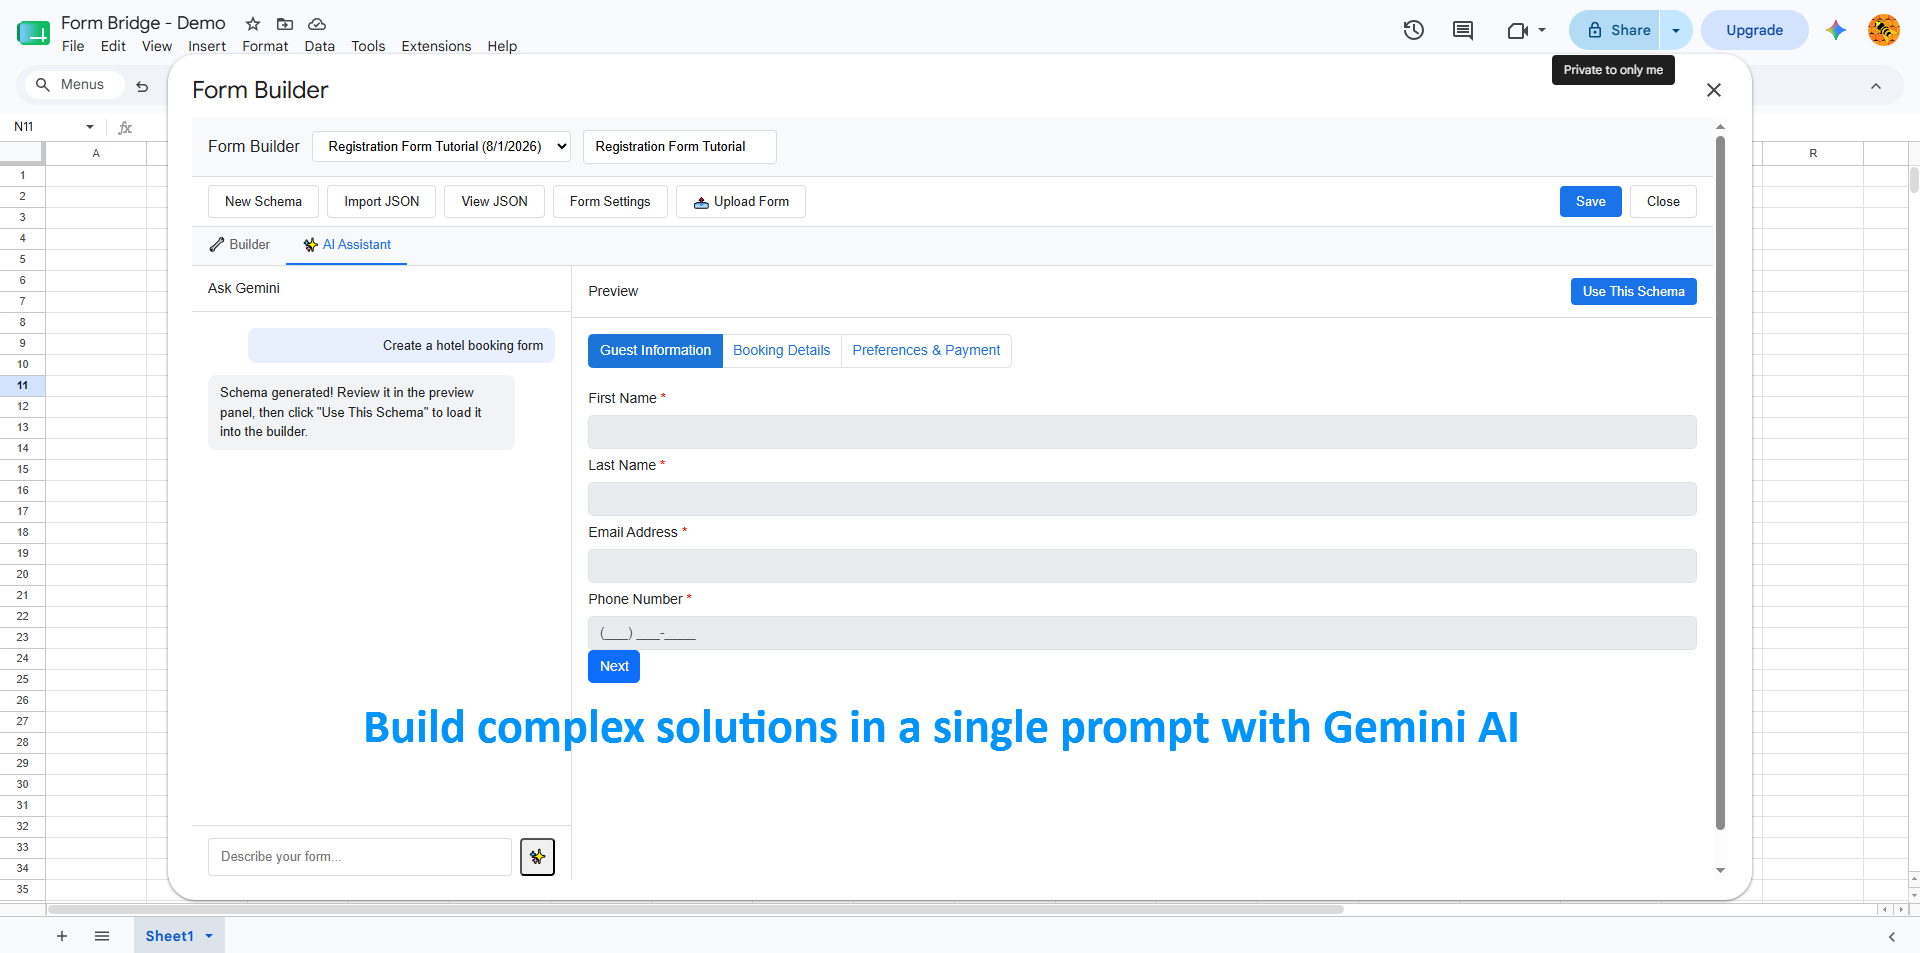Click the Google Sheets home icon
This screenshot has height=953, width=1920.
(33, 33)
